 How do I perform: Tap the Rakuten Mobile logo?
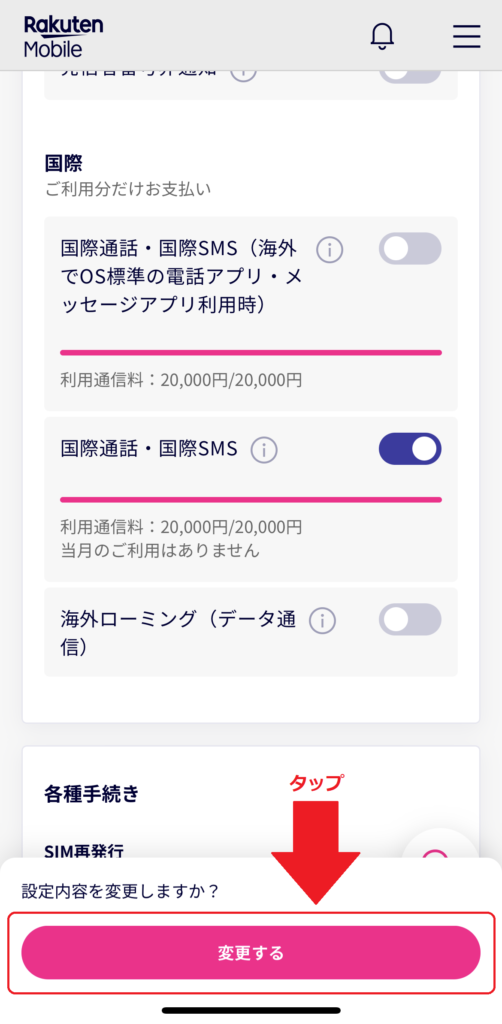(63, 37)
